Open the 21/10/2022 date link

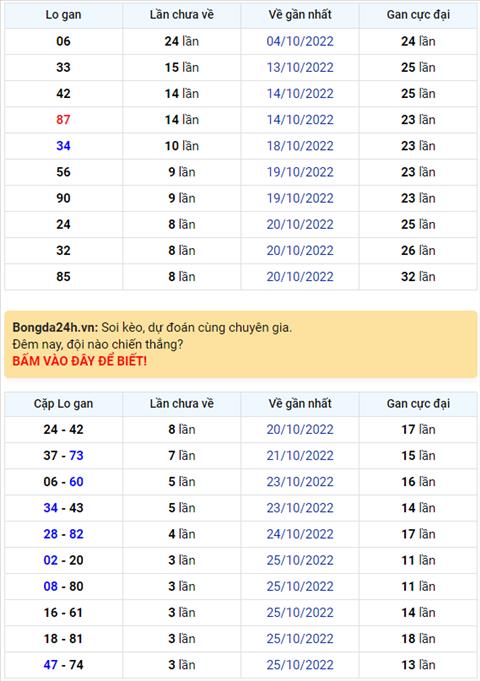coord(300,456)
